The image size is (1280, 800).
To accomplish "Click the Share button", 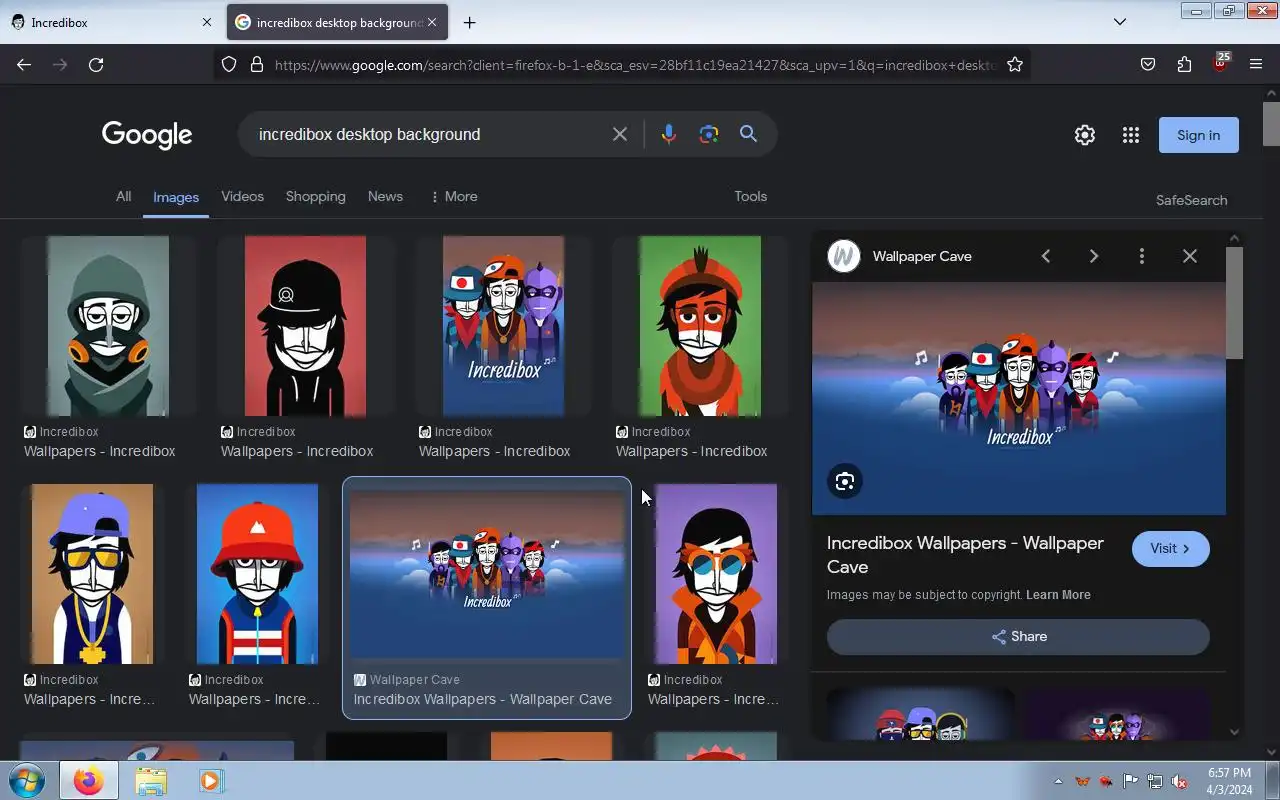I will click(1018, 636).
